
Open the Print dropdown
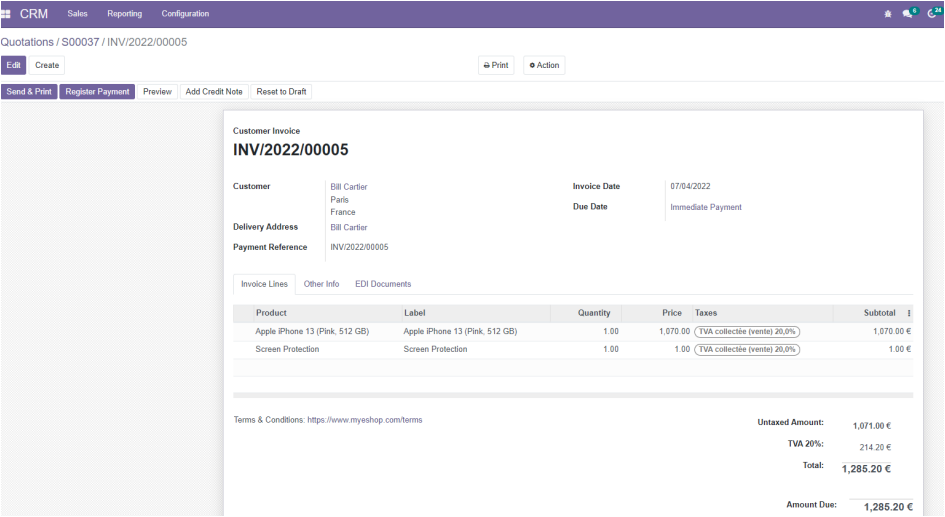coord(496,65)
